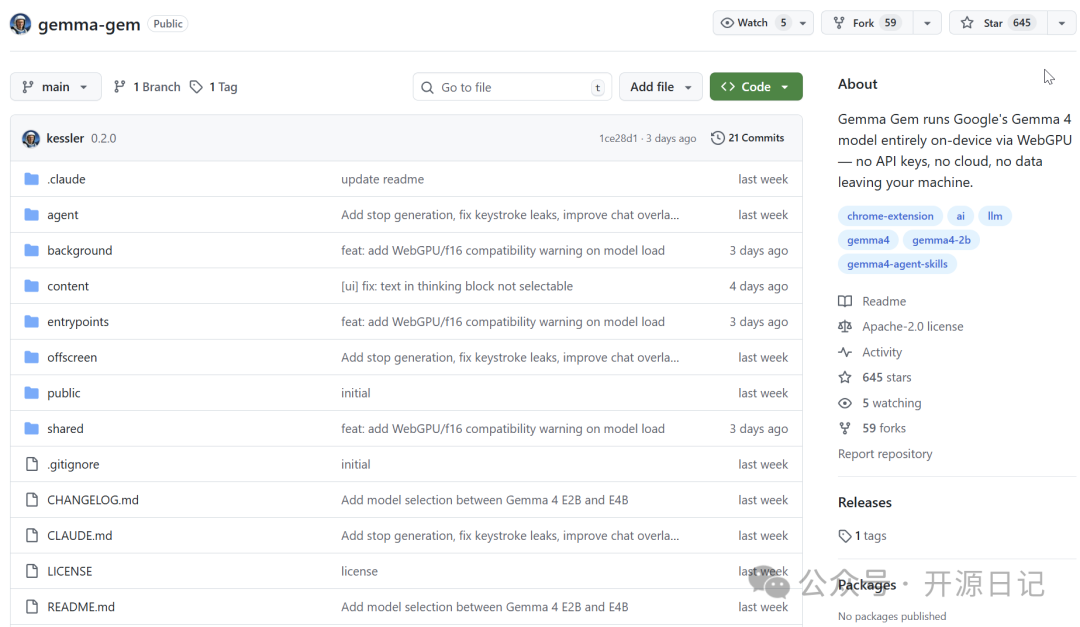The height and width of the screenshot is (627, 1080).
Task: Open commit hash 1ce28d1
Action: tap(619, 138)
